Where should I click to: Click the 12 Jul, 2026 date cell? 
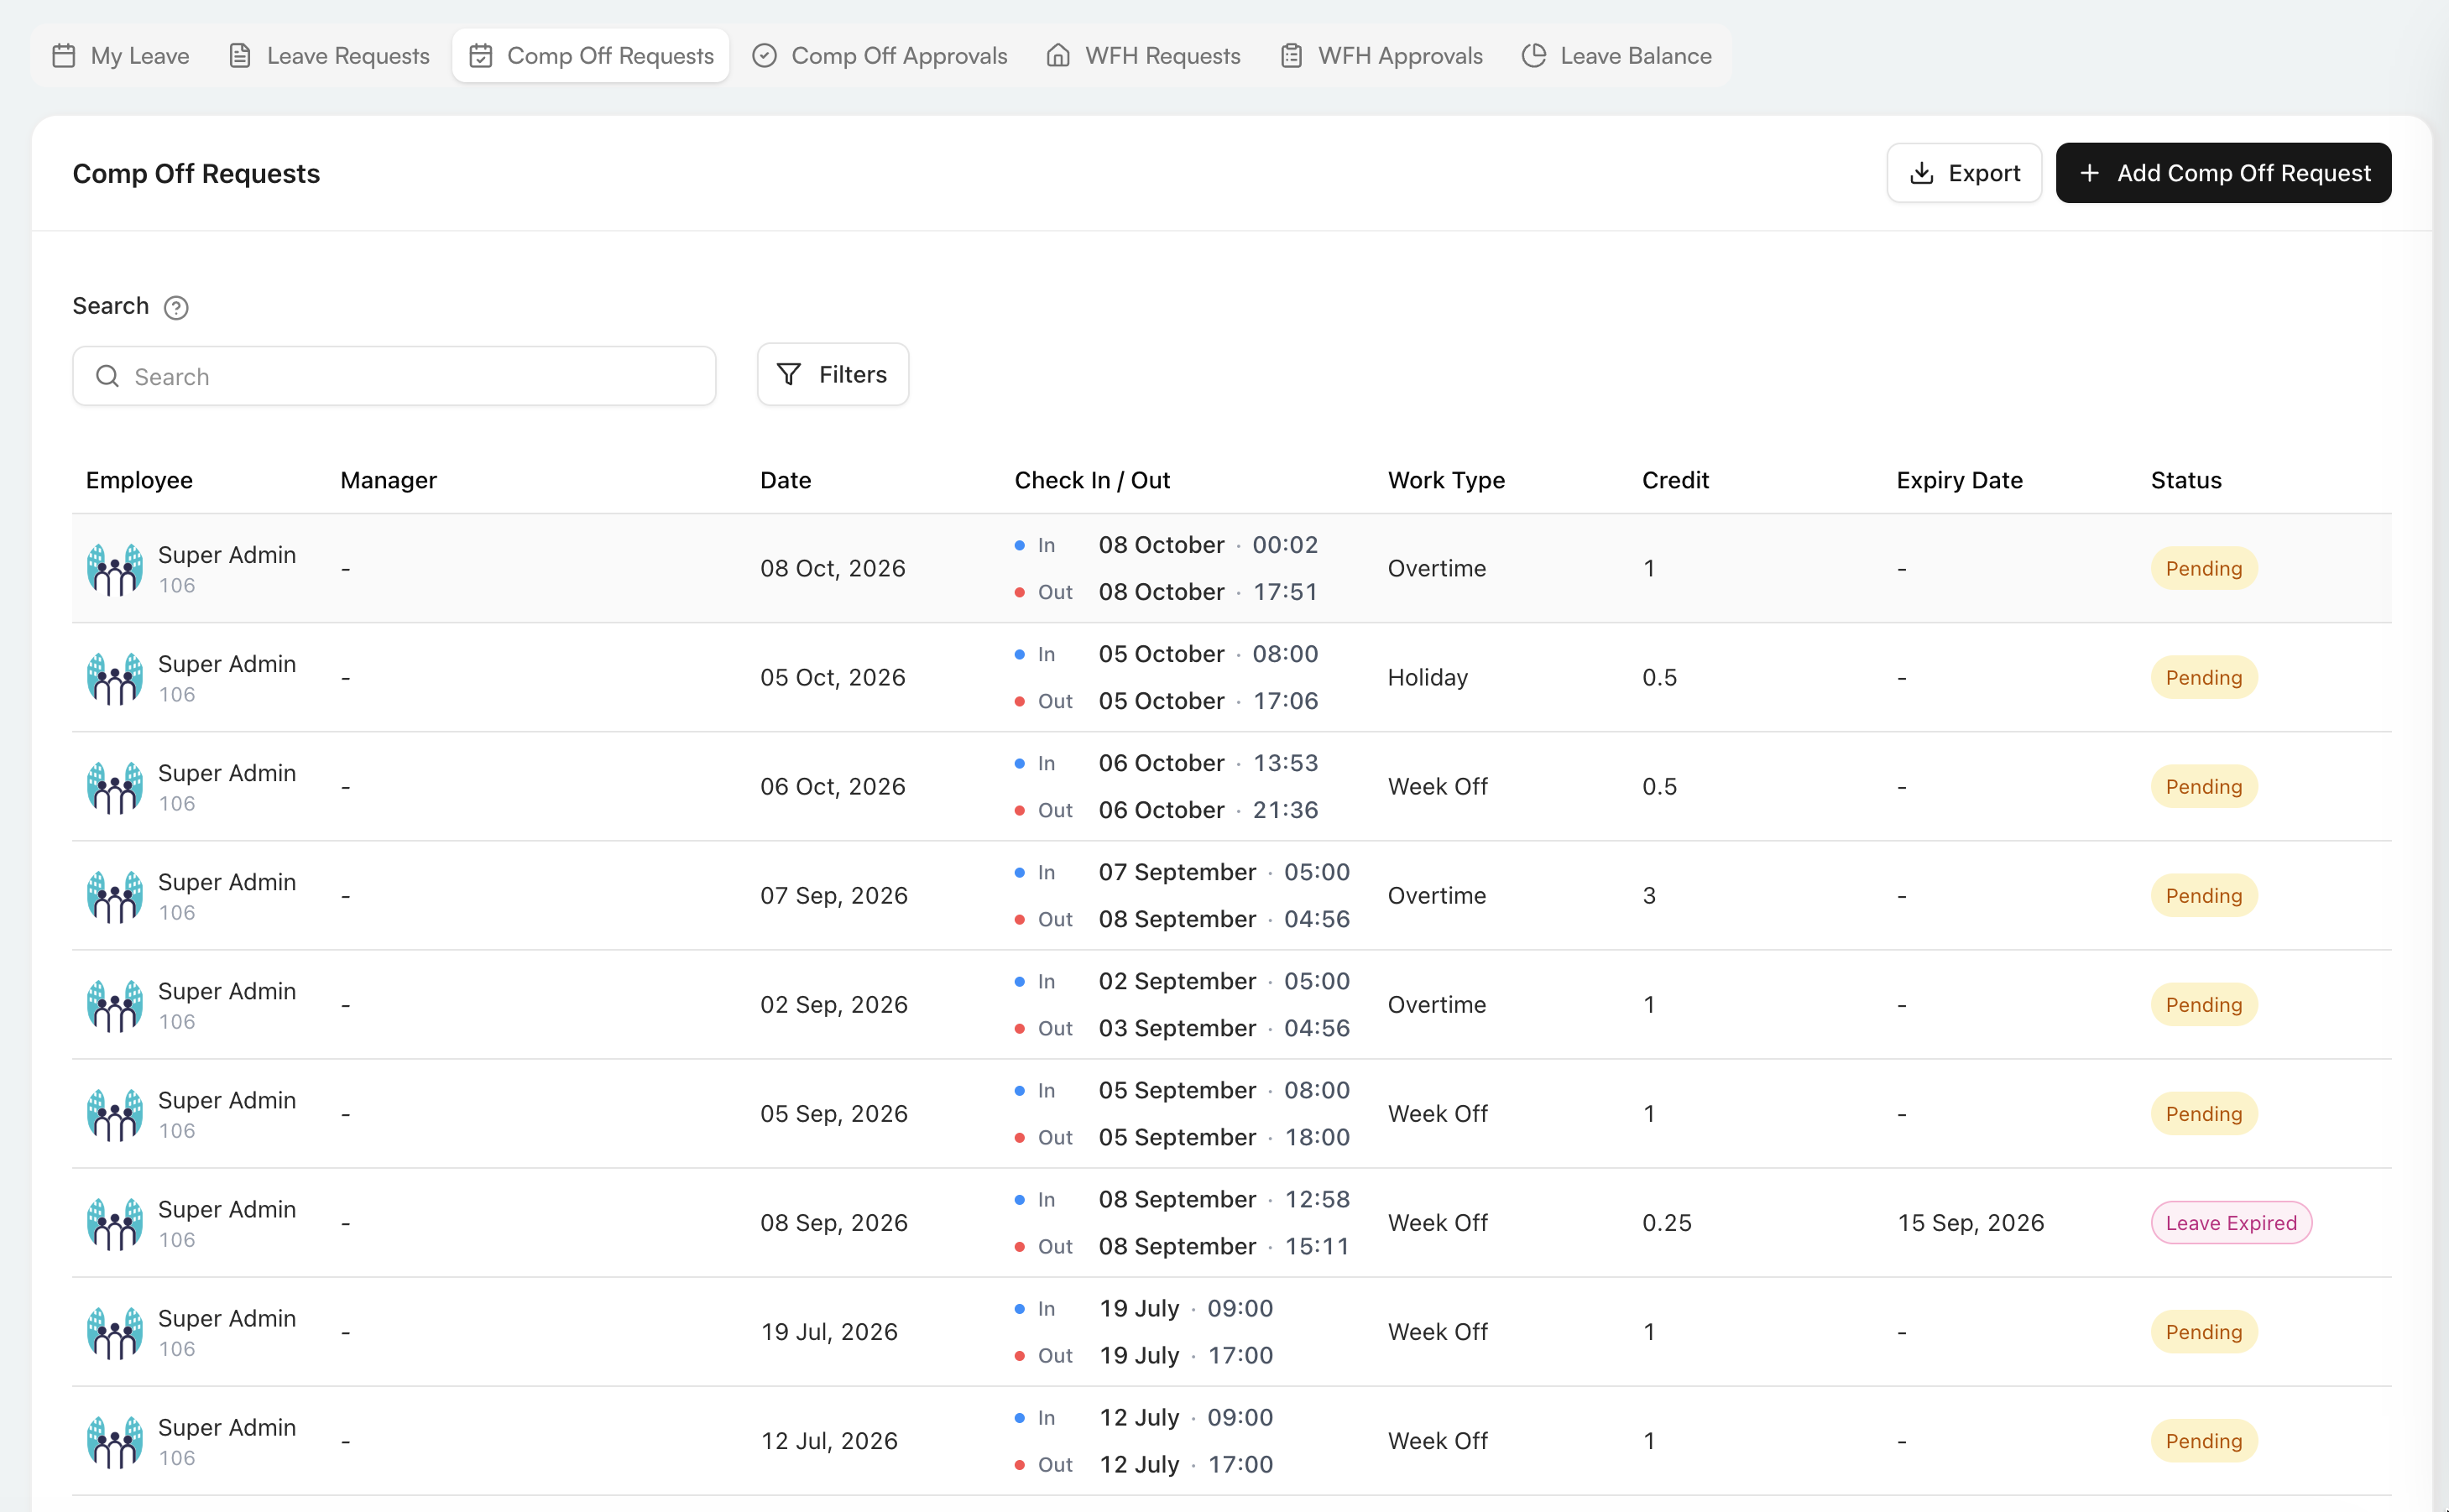829,1441
